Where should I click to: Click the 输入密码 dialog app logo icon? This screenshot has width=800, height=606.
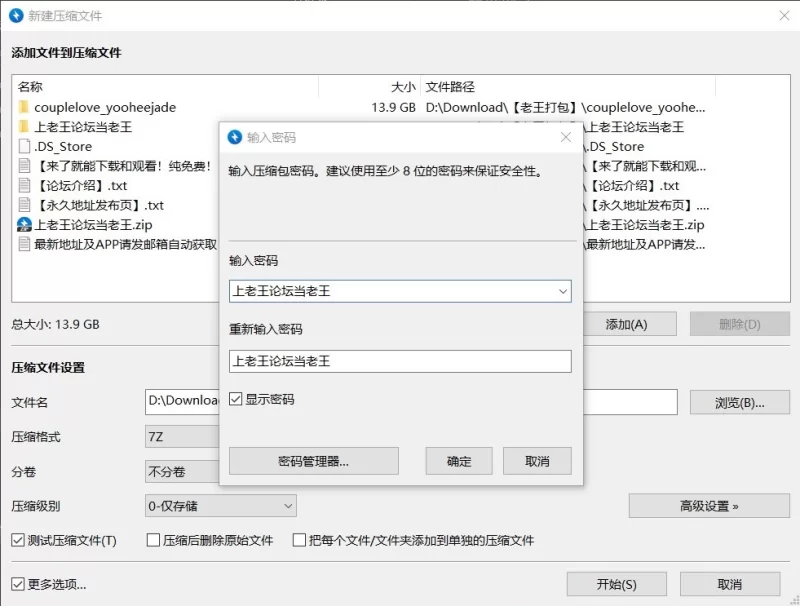coord(234,137)
